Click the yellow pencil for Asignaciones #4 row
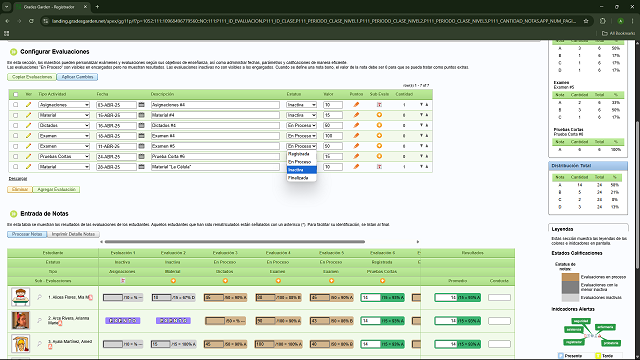Viewport: 640px width, 360px height. coord(28,105)
